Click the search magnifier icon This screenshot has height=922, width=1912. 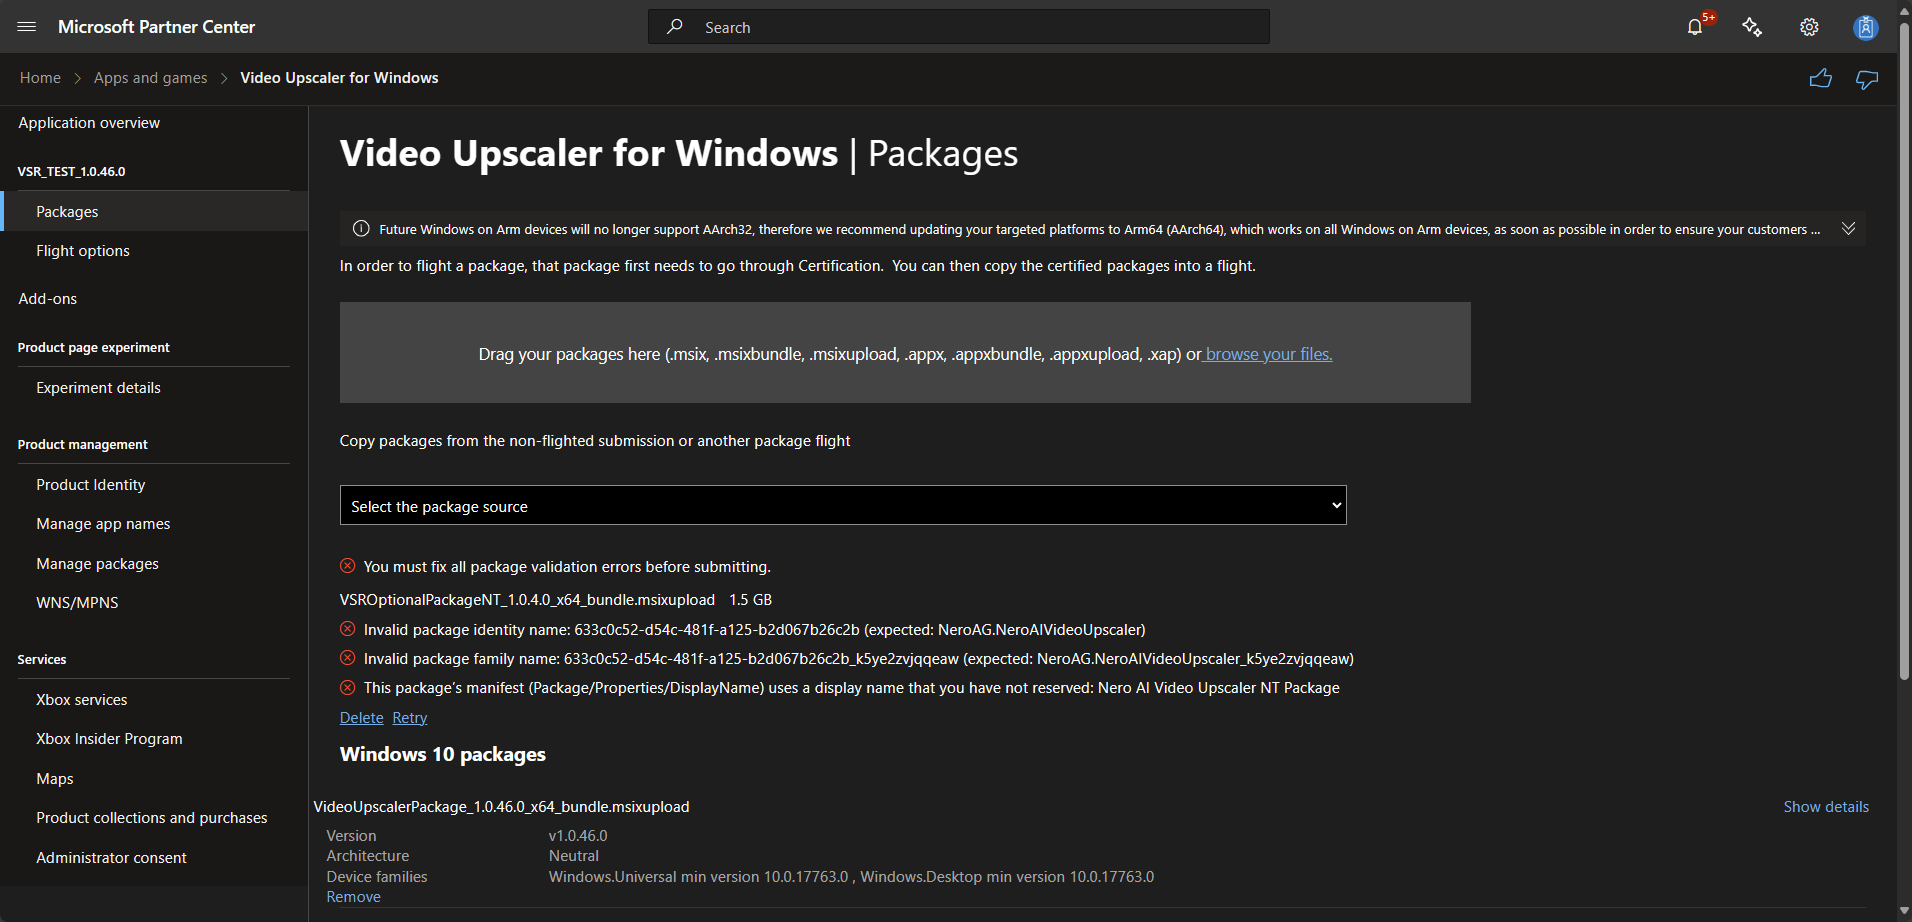[675, 27]
